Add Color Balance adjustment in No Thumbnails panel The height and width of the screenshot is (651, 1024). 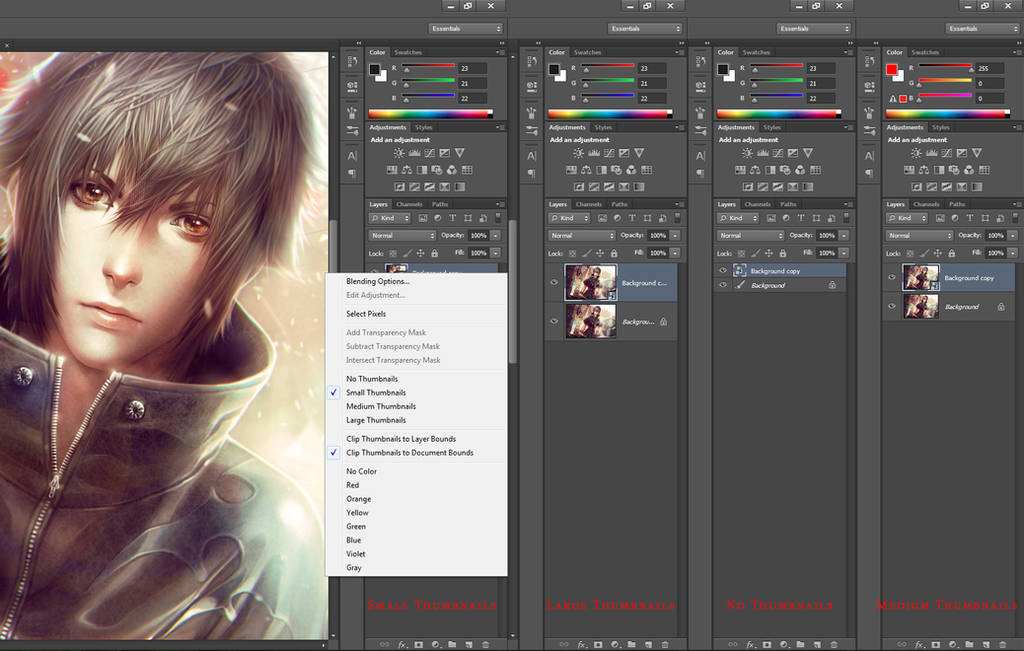[x=756, y=170]
